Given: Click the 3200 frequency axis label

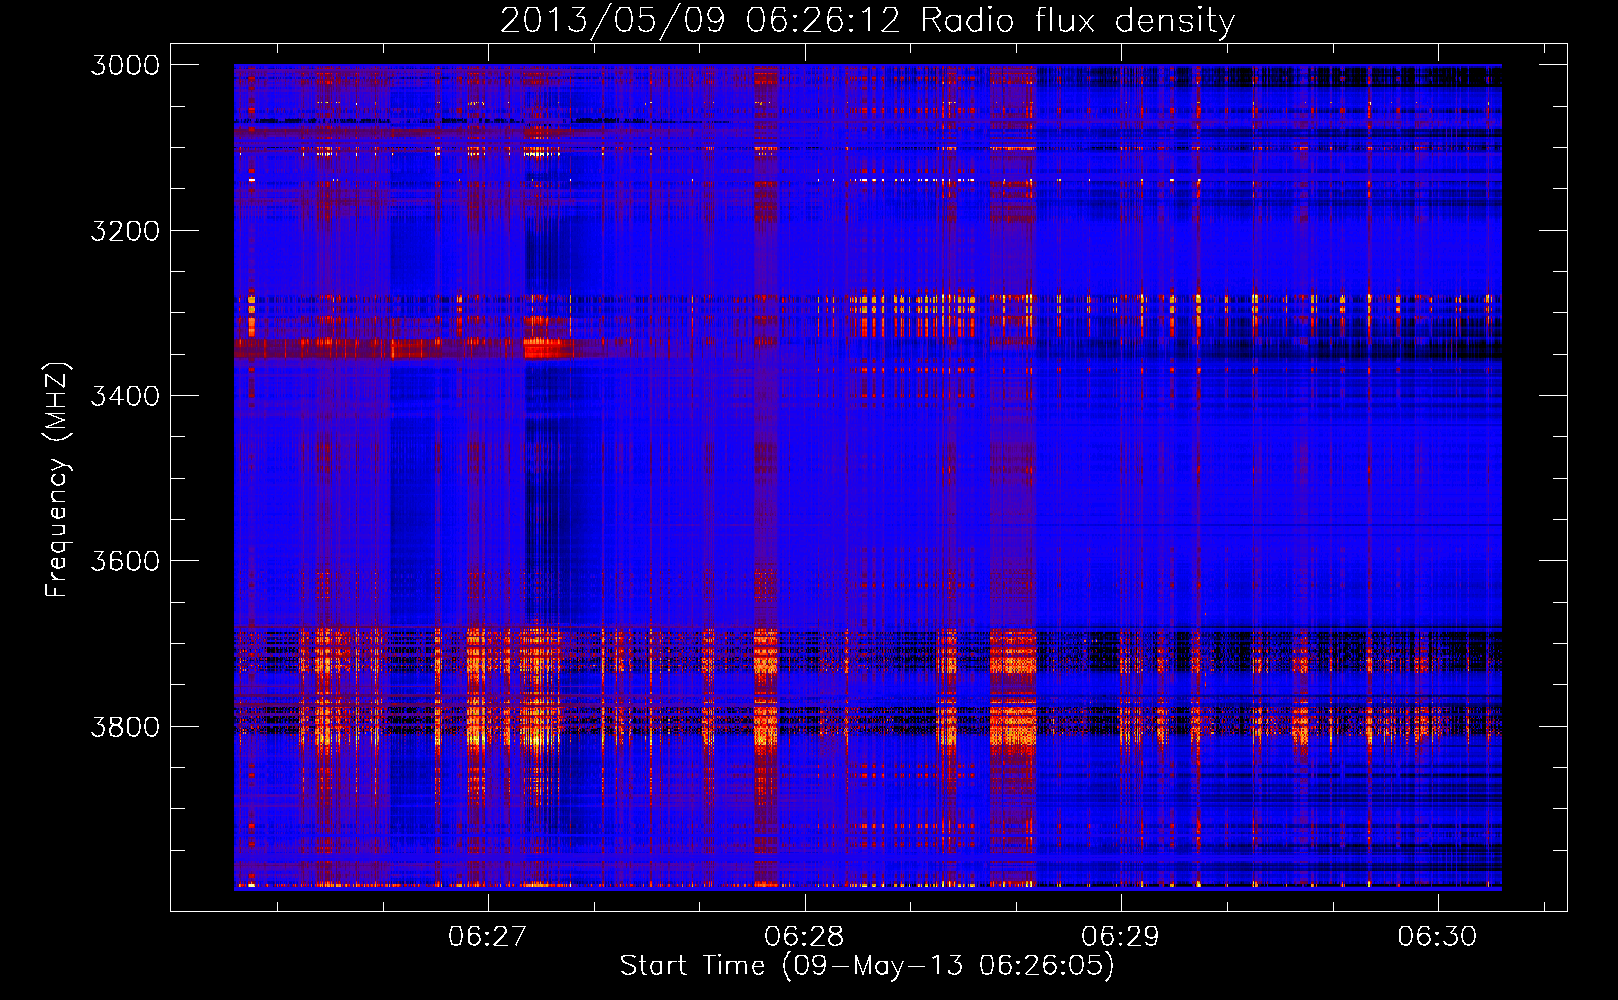Looking at the screenshot, I should click(125, 231).
